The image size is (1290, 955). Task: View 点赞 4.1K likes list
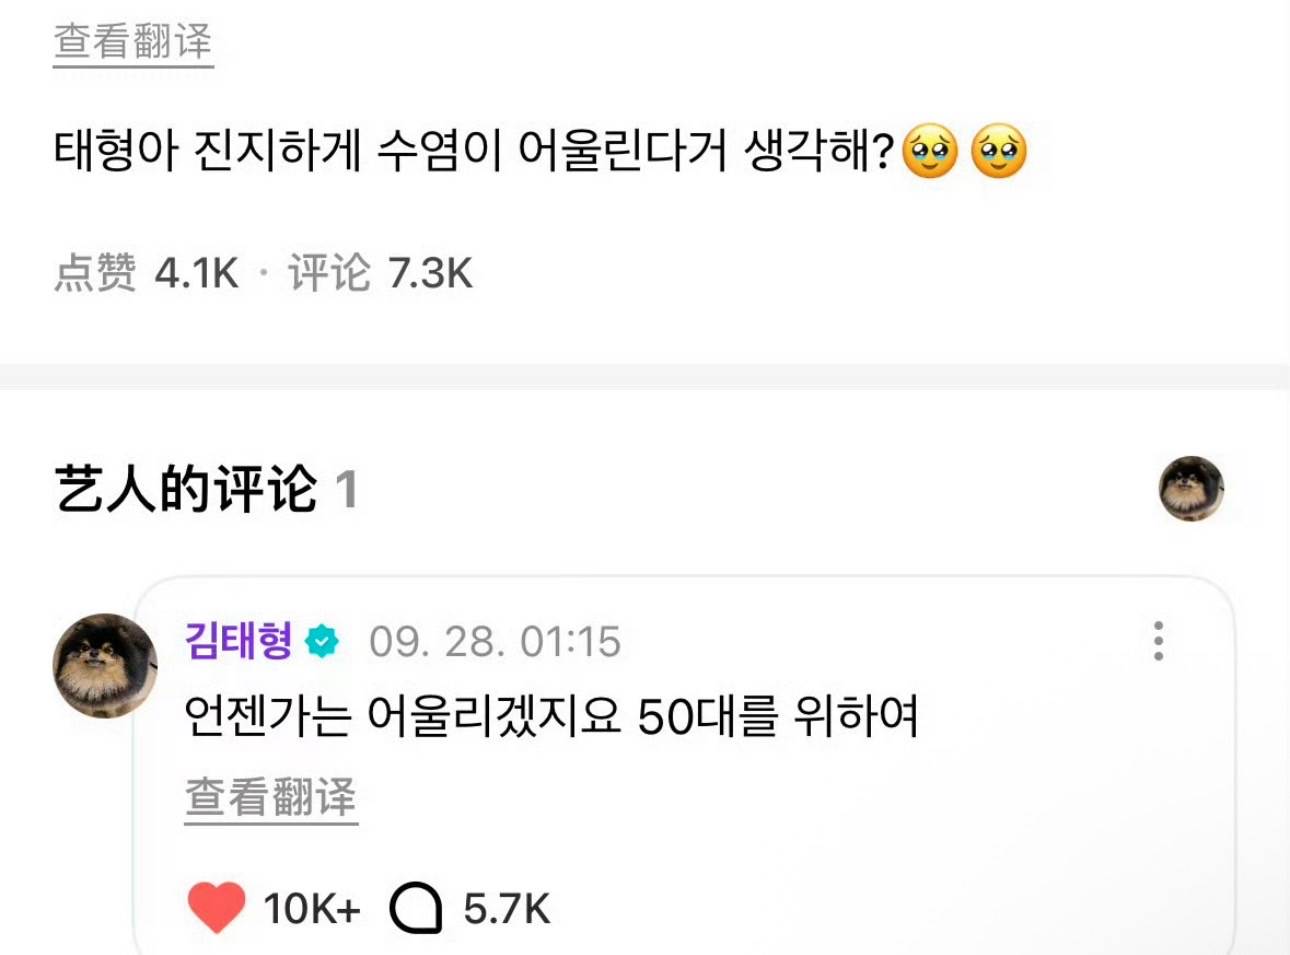146,273
